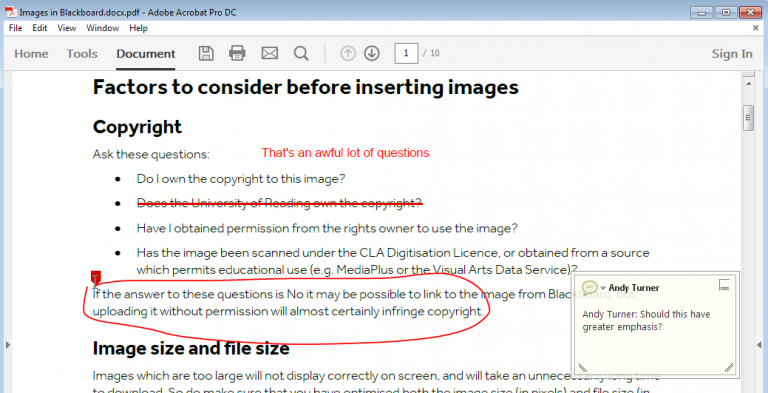Screen dimensions: 768x393
Task: Click the page number field showing 1
Action: [406, 53]
